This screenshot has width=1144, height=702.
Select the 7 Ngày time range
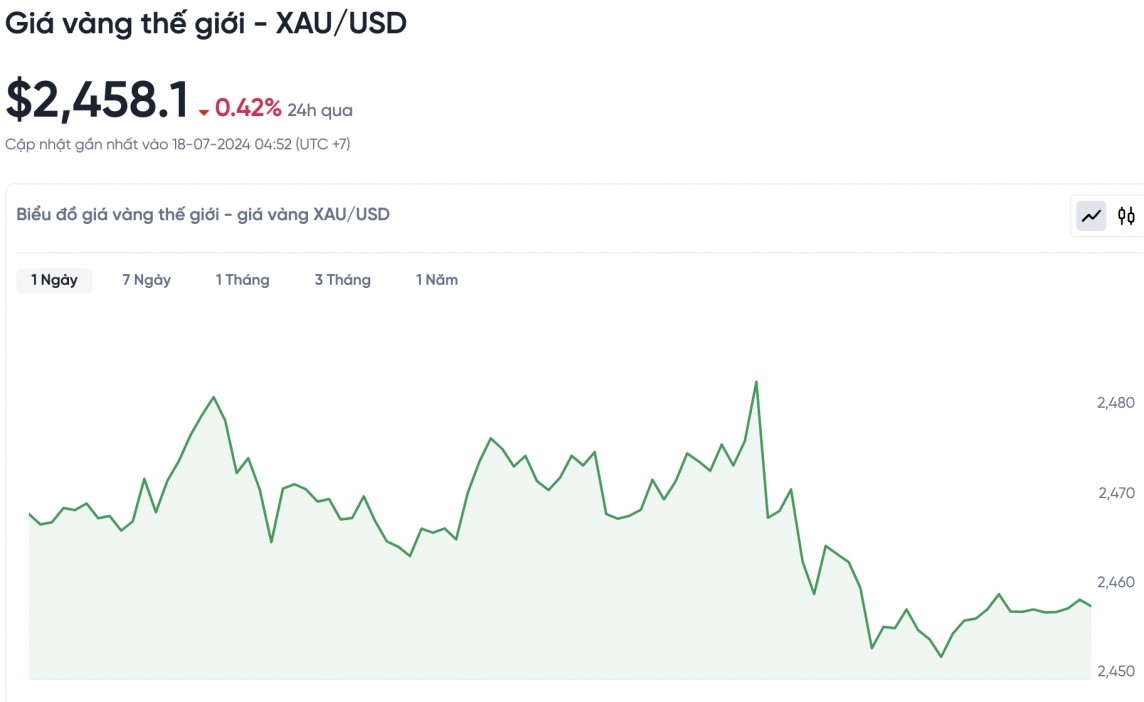point(146,280)
